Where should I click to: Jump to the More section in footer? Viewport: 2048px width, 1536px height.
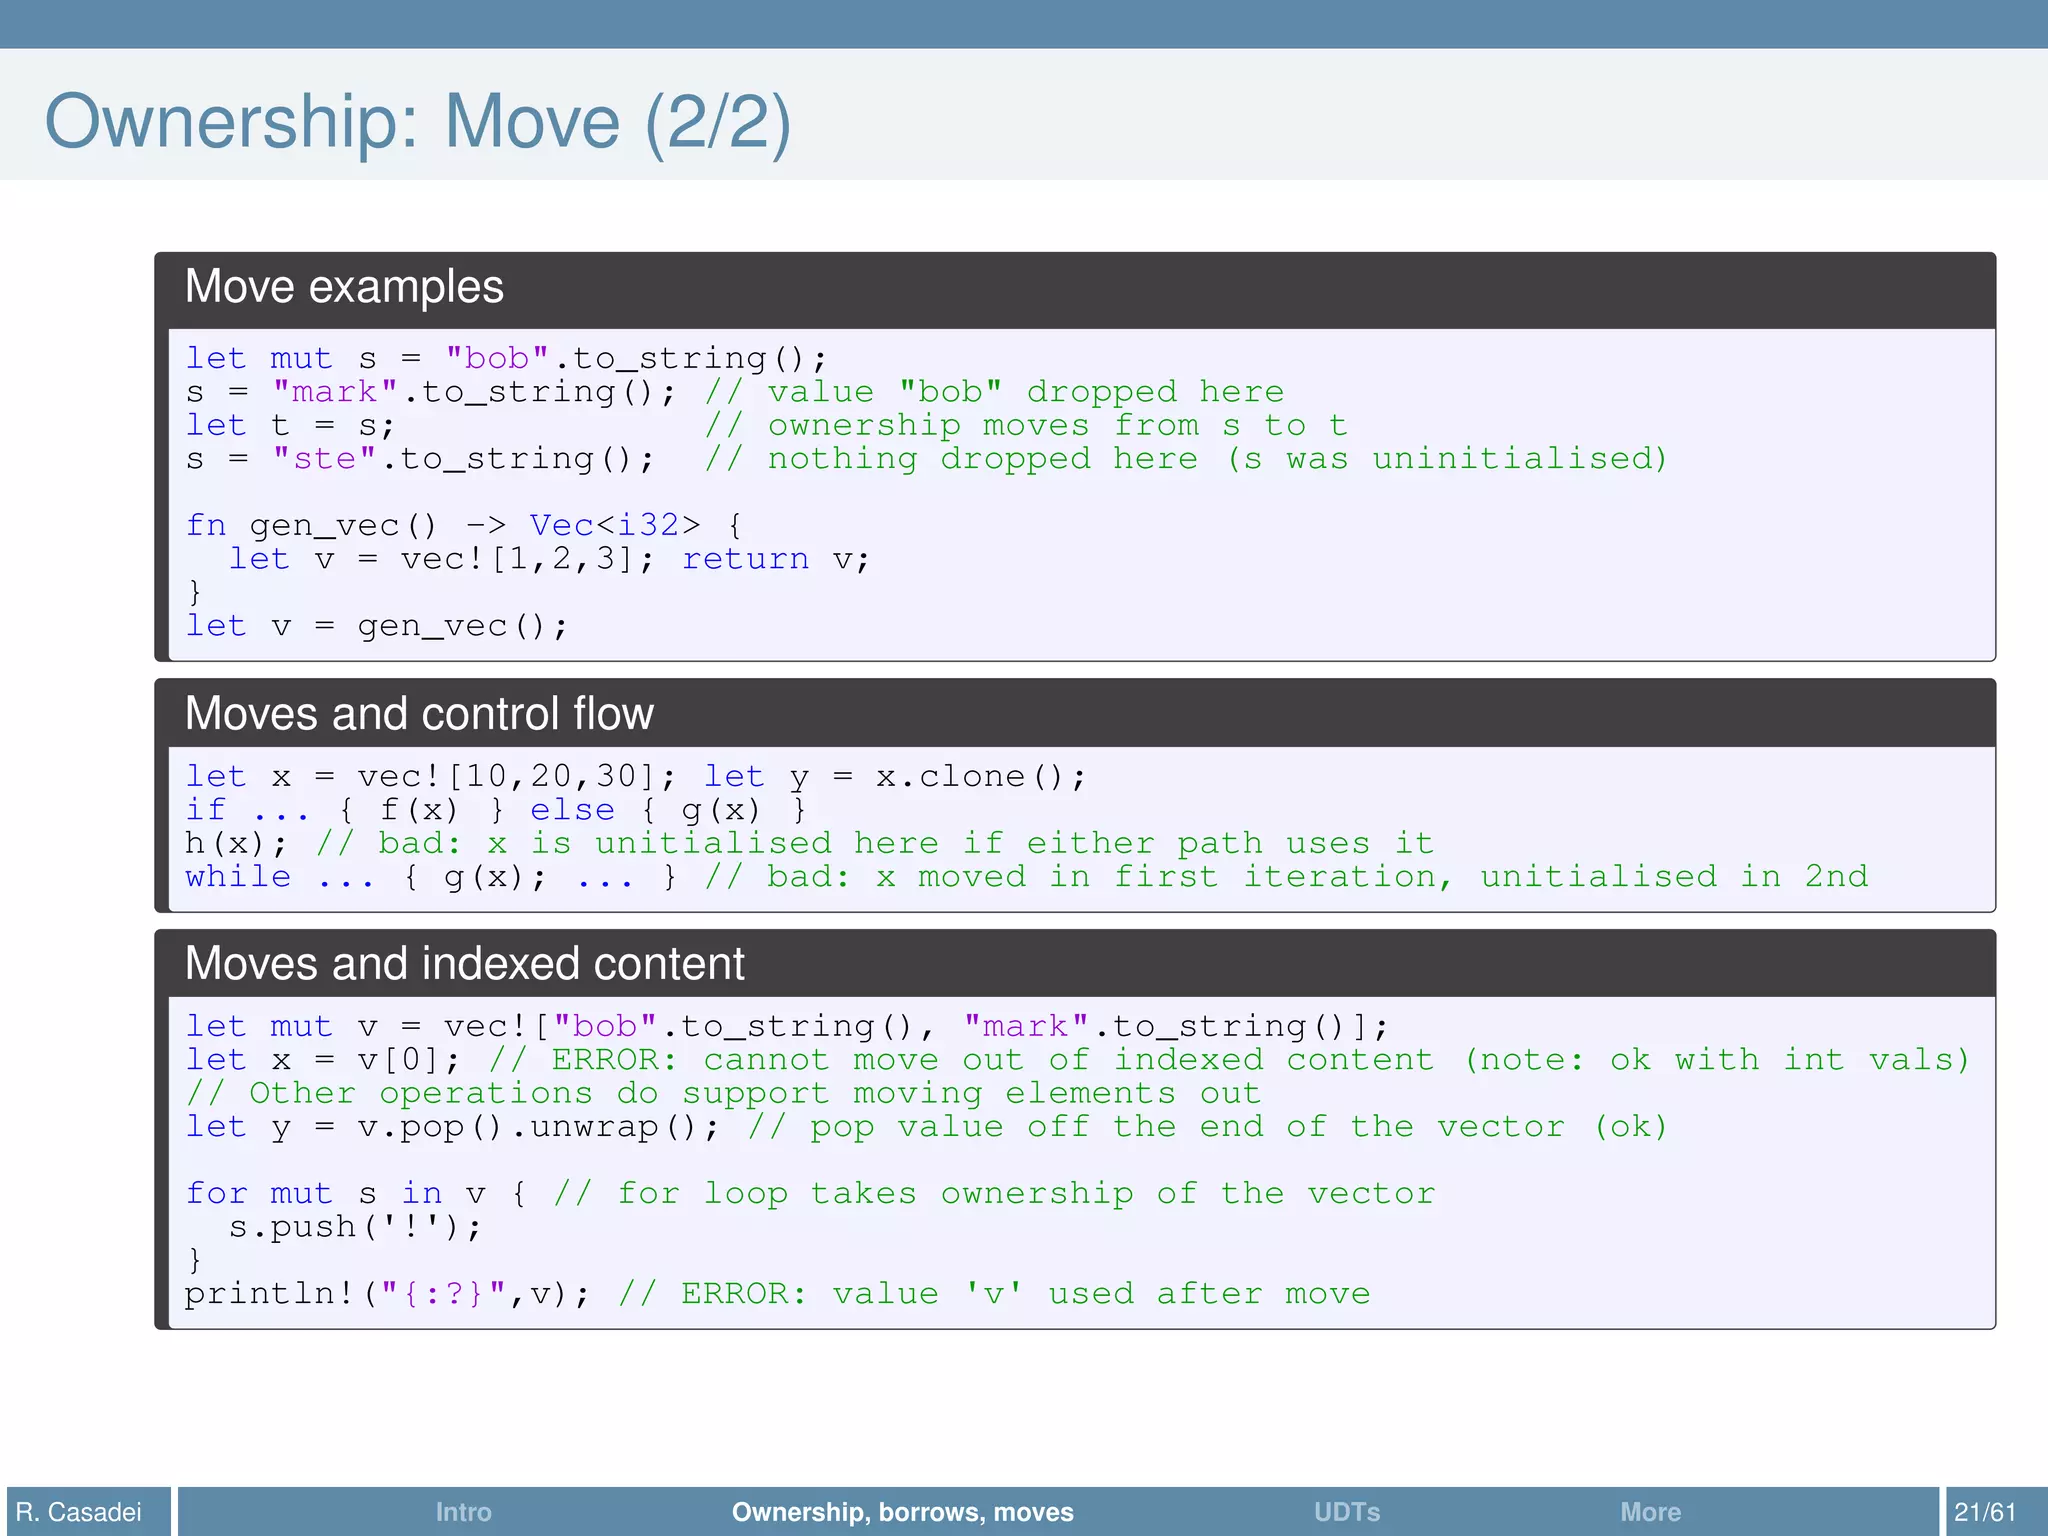(1650, 1511)
